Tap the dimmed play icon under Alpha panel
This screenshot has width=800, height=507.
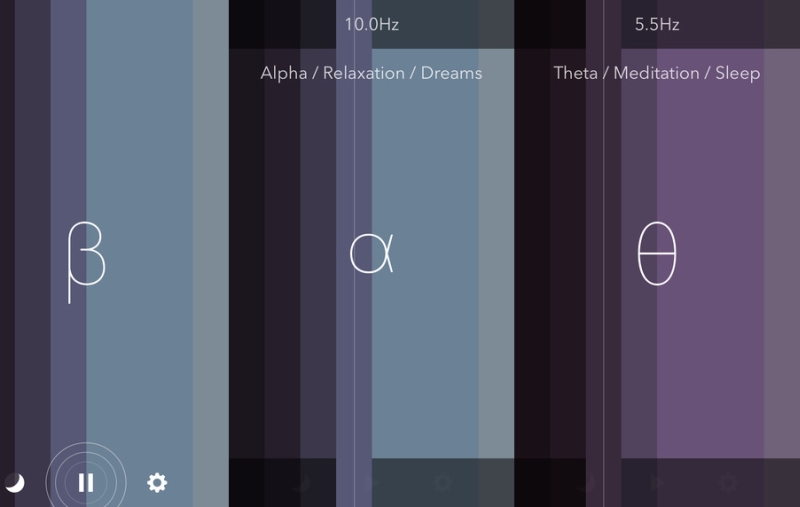click(x=372, y=483)
